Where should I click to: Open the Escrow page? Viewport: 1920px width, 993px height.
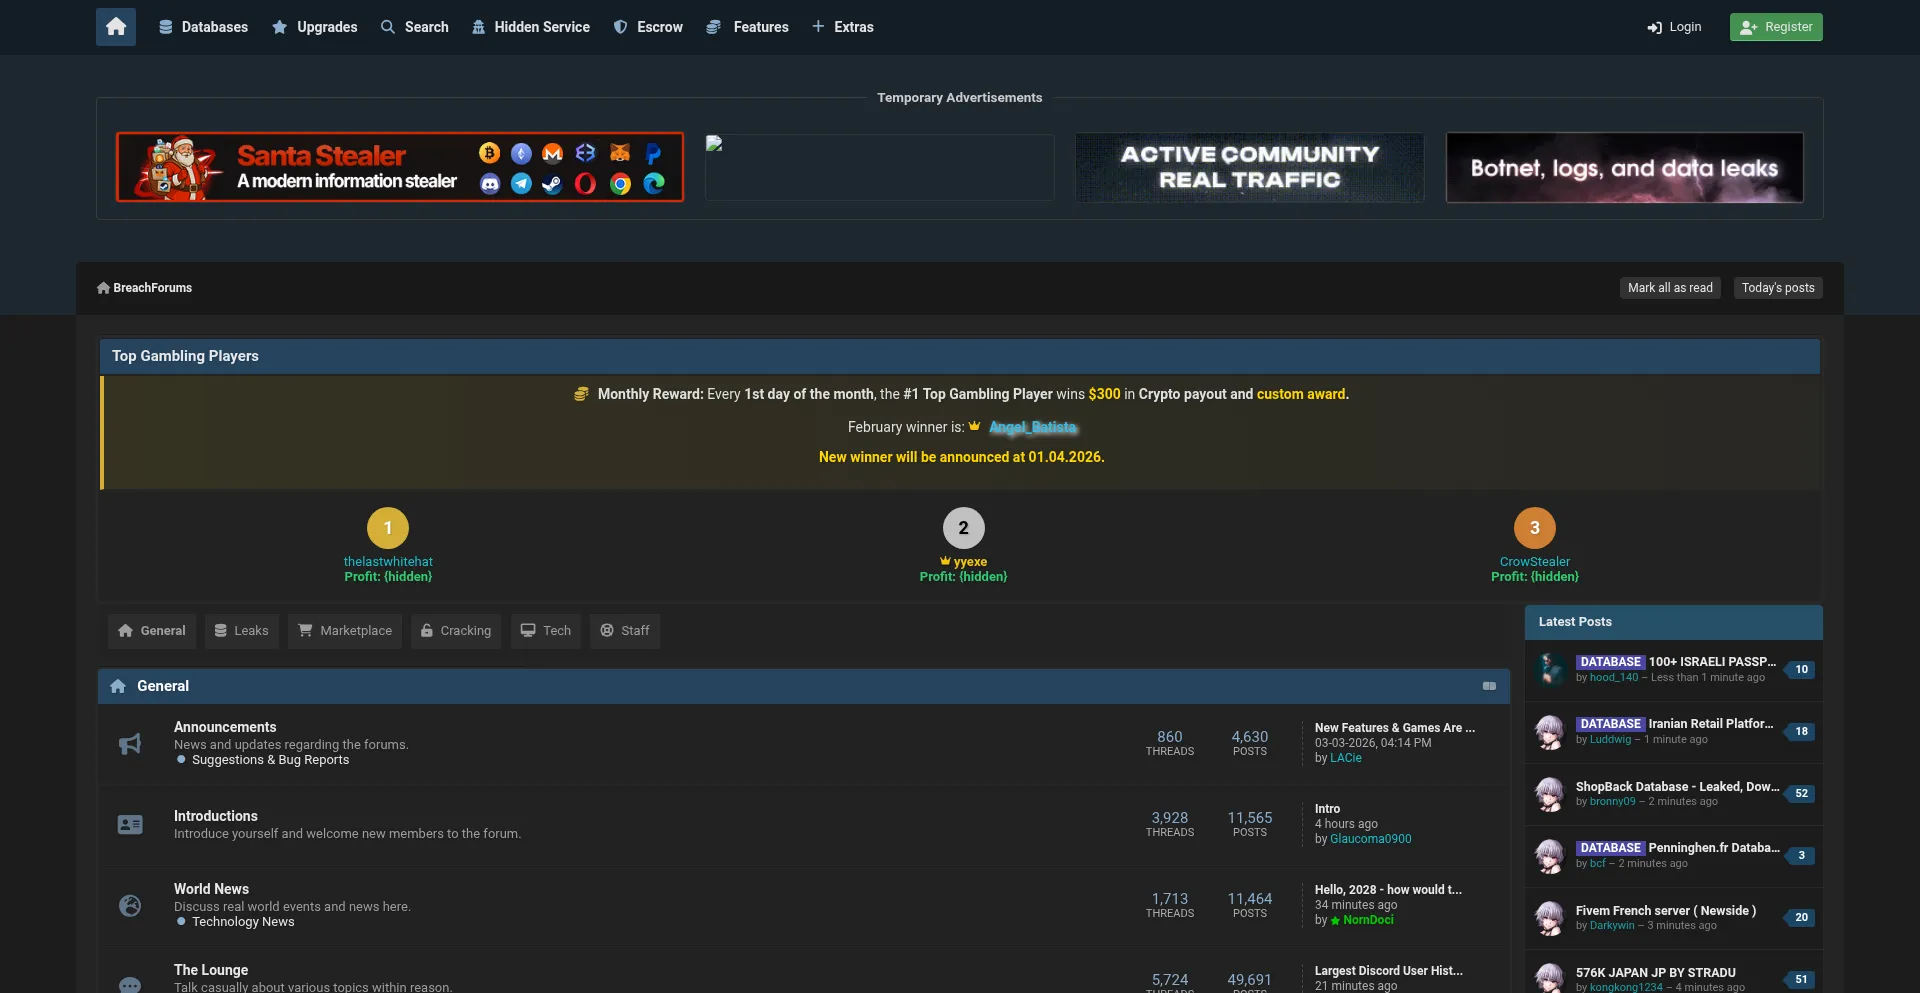point(648,27)
